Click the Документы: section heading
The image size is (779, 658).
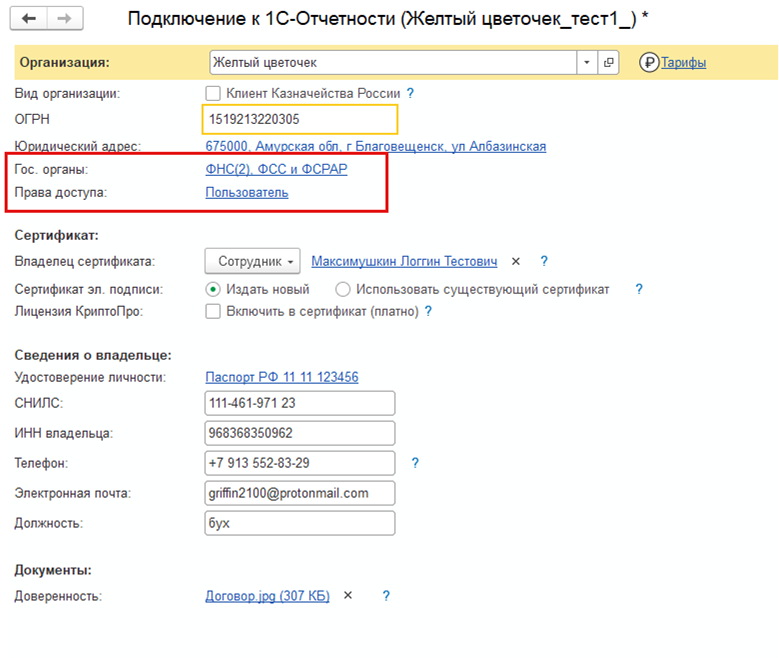53,570
